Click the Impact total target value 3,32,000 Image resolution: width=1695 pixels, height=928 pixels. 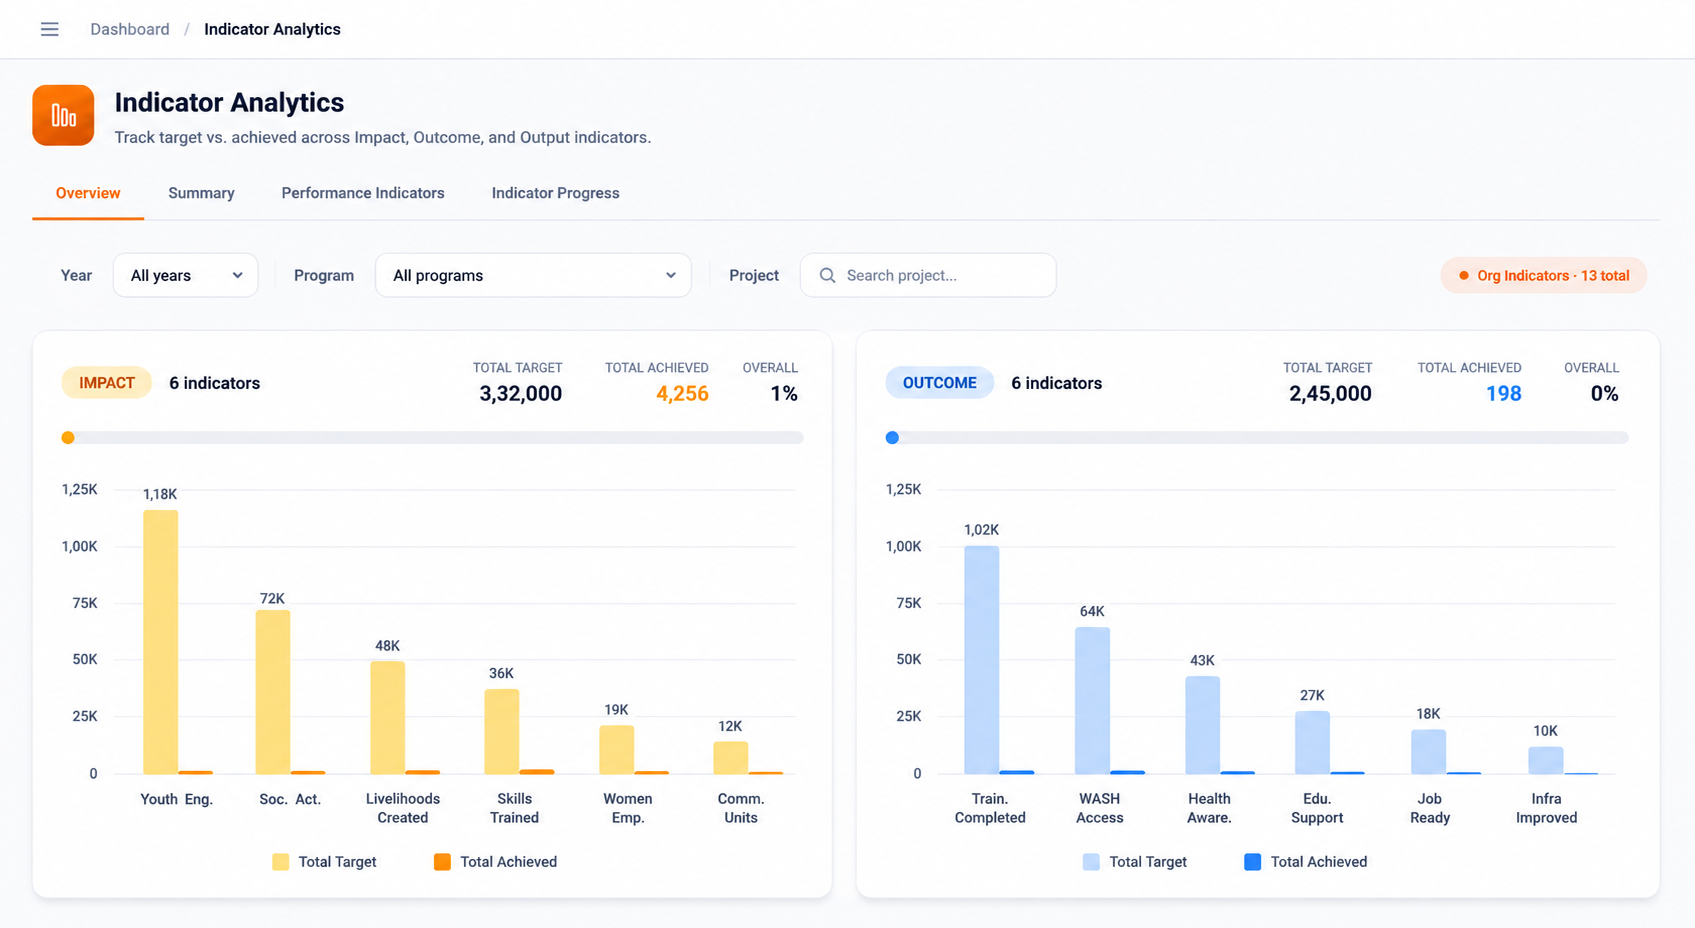tap(520, 394)
